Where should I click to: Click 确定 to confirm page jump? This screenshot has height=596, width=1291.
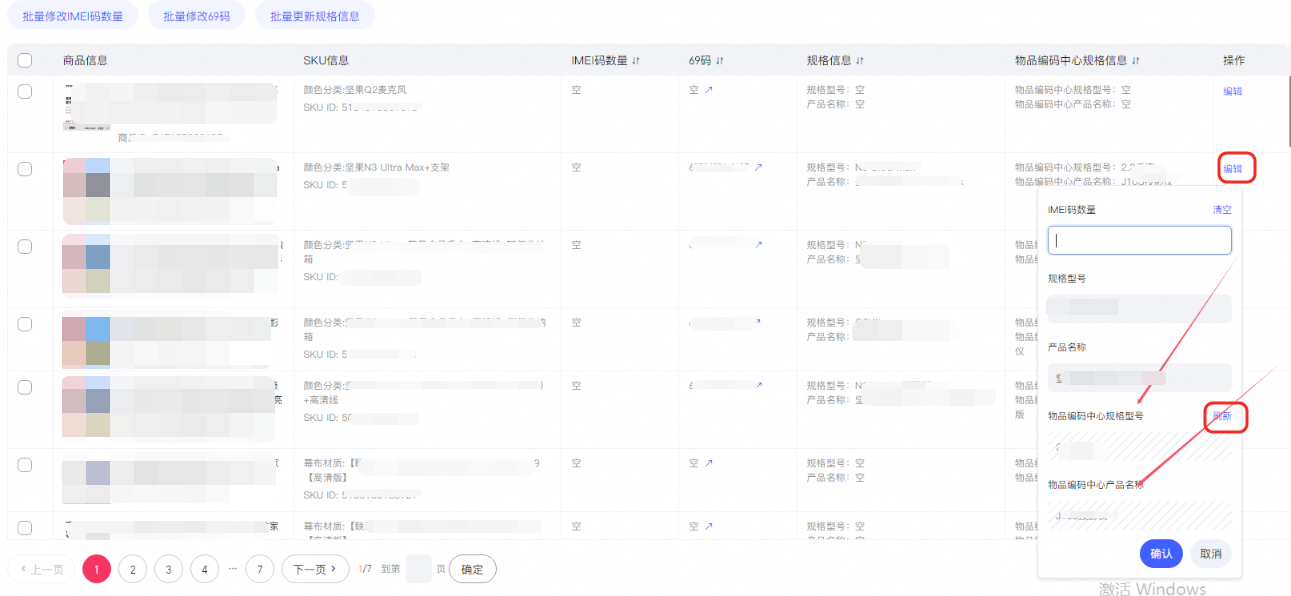coord(472,569)
